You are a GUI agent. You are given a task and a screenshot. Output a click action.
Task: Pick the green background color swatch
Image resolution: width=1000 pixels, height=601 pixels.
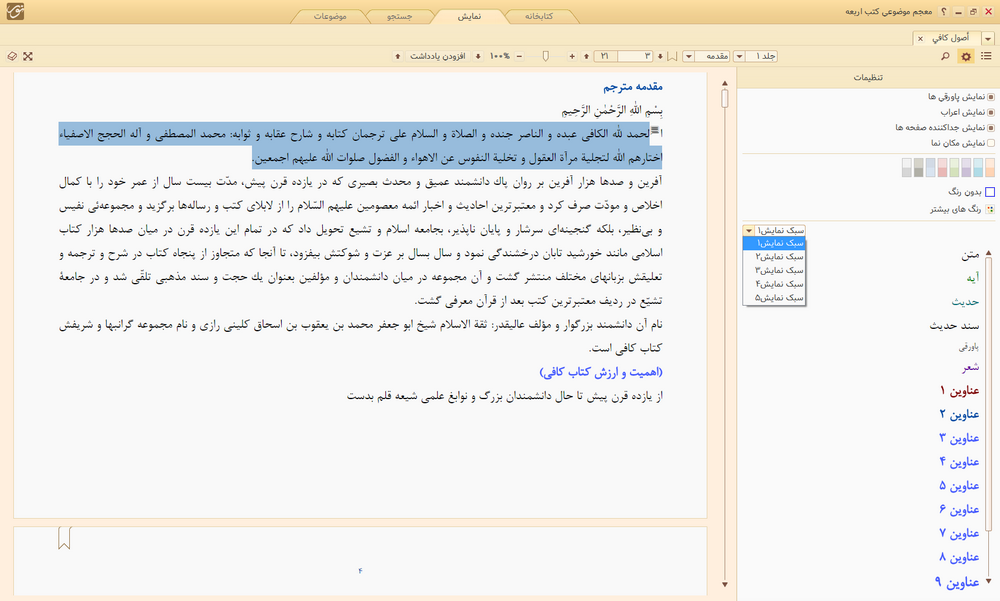(954, 168)
